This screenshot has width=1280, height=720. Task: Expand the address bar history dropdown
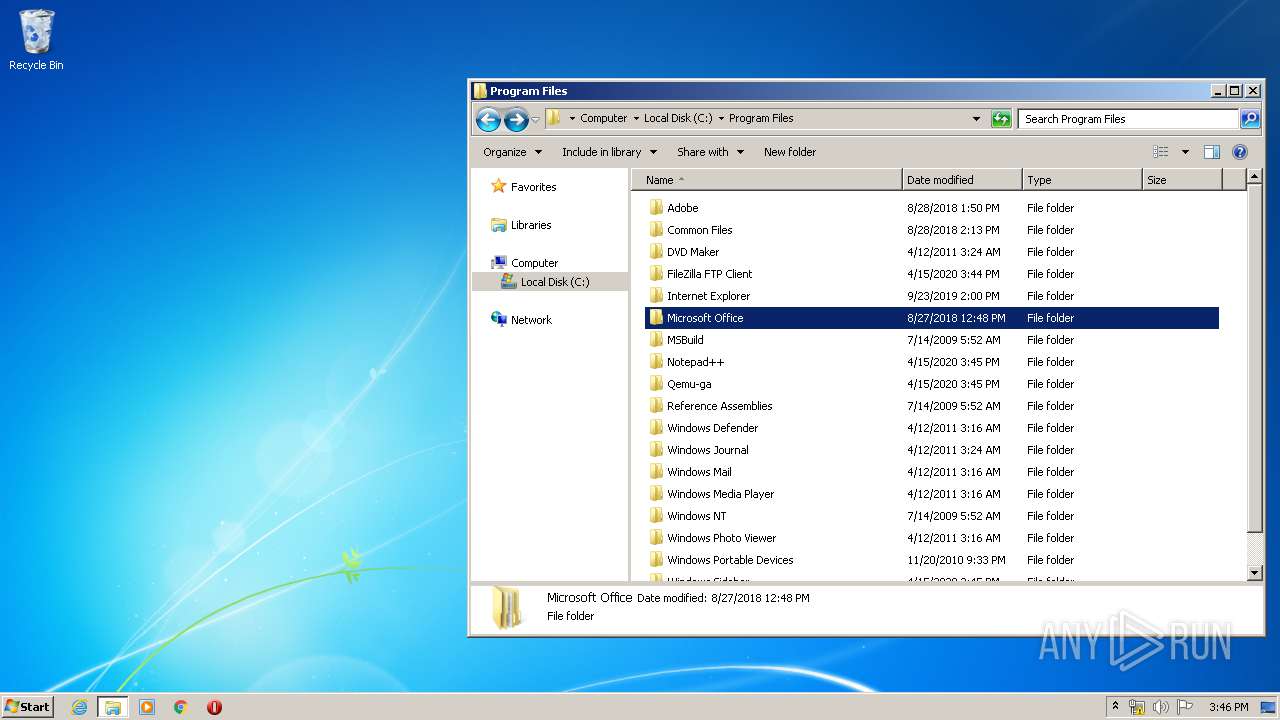pyautogui.click(x=976, y=119)
